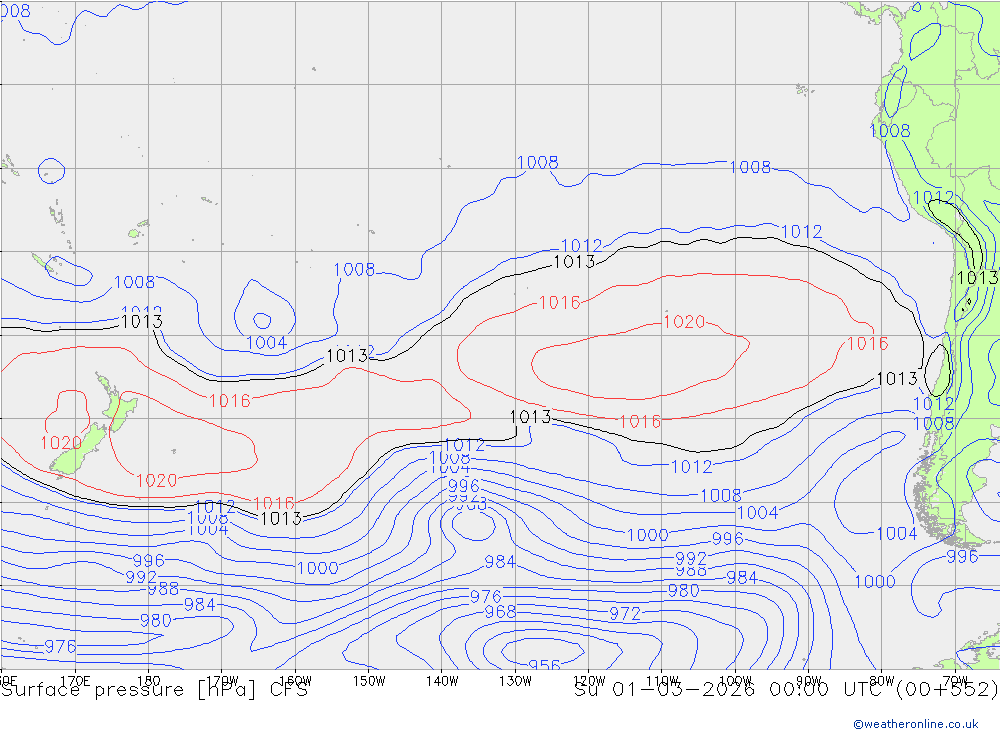Select the 110W longitude label
This screenshot has height=733, width=1000.
coord(663,681)
